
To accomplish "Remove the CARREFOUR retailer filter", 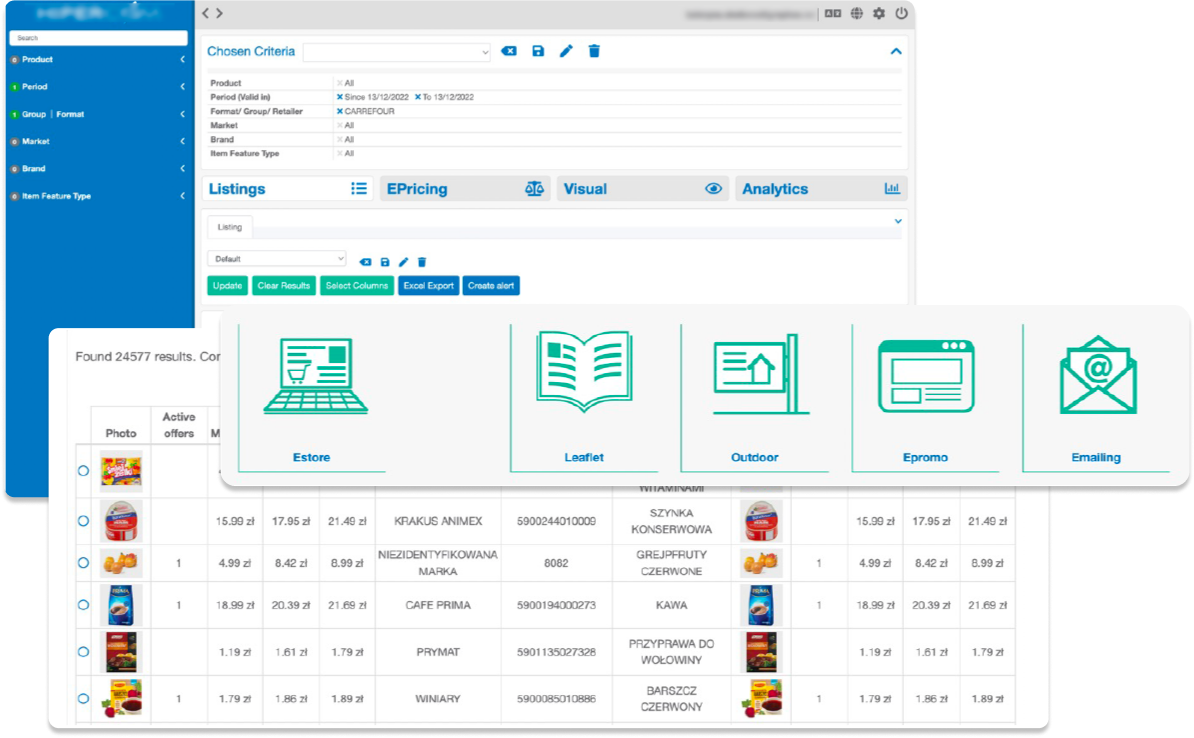I will coord(340,111).
